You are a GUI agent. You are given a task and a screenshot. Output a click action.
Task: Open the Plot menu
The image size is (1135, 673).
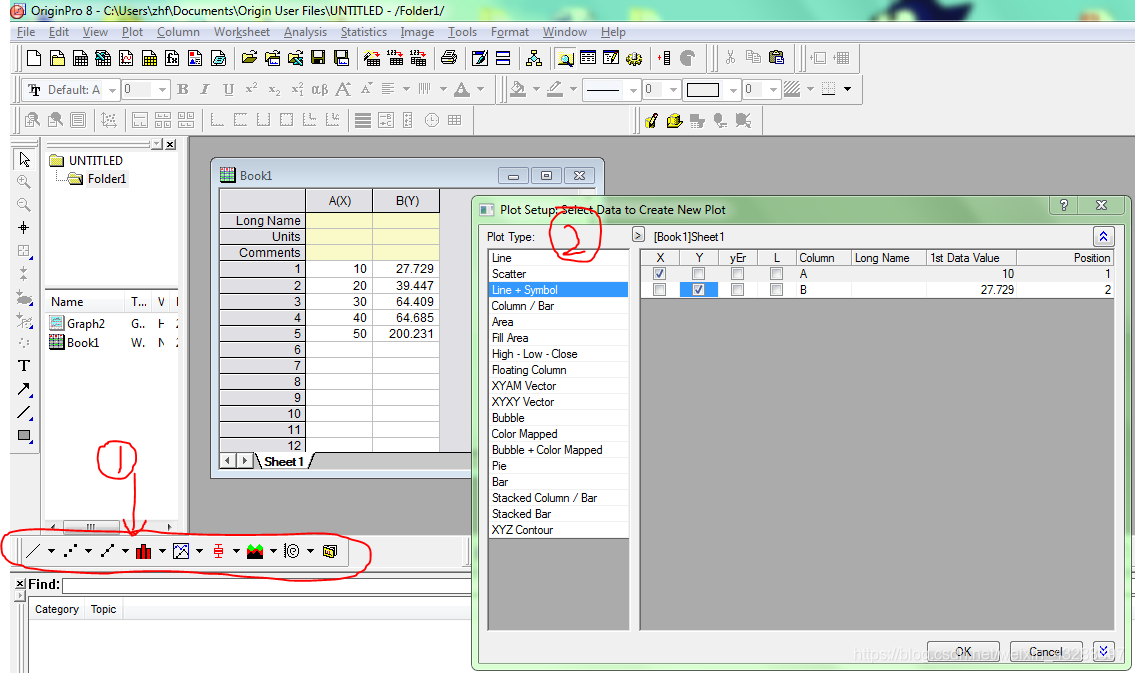tap(132, 32)
